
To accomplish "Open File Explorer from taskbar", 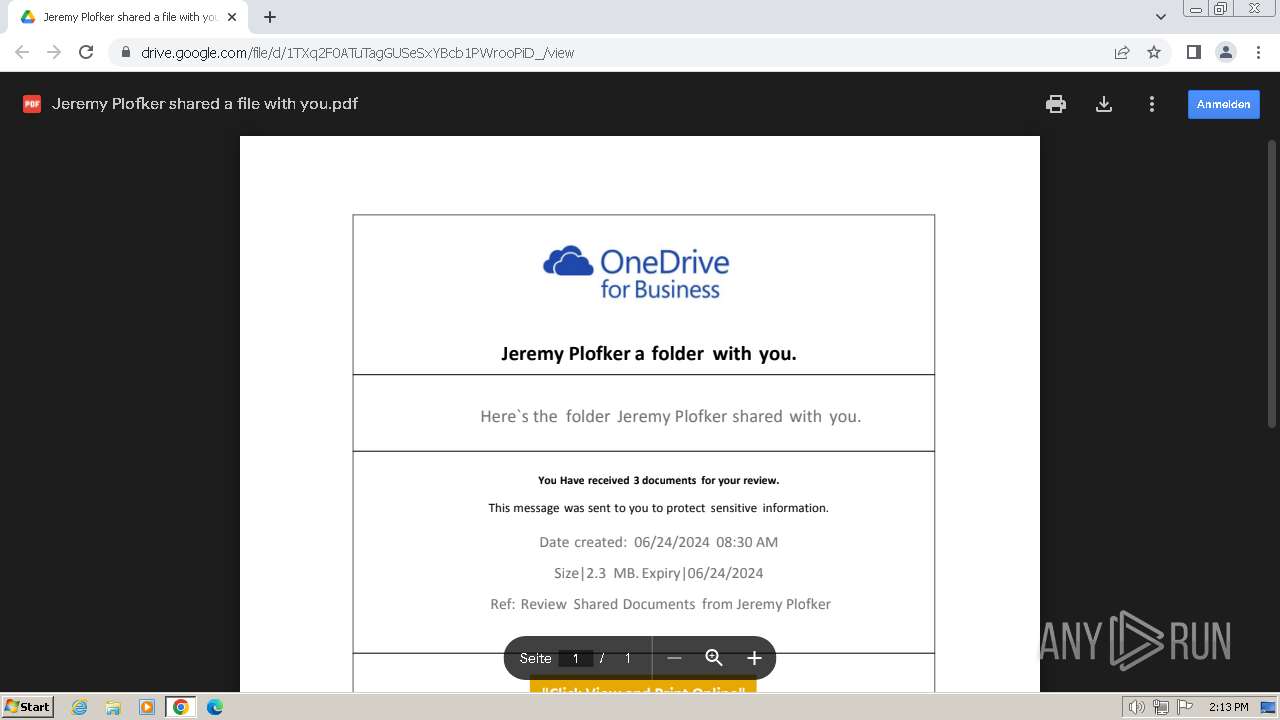I will [113, 707].
